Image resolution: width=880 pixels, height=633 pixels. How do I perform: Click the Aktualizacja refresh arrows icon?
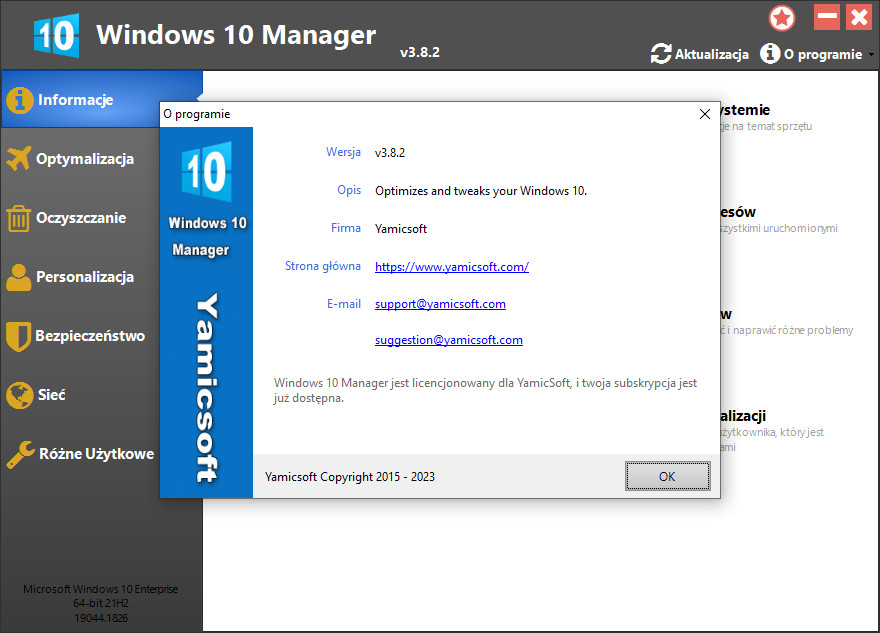[x=661, y=54]
